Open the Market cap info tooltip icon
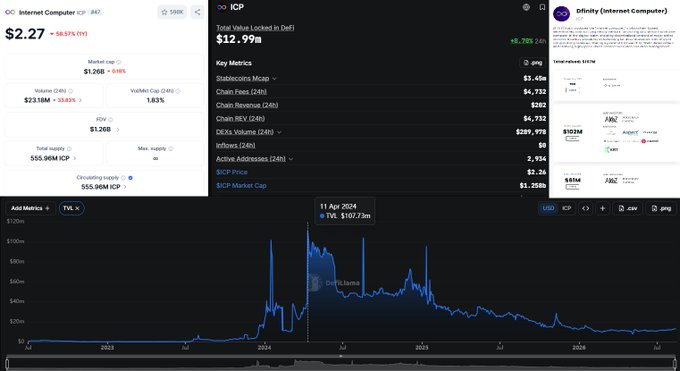This screenshot has height=371, width=680. pos(119,62)
